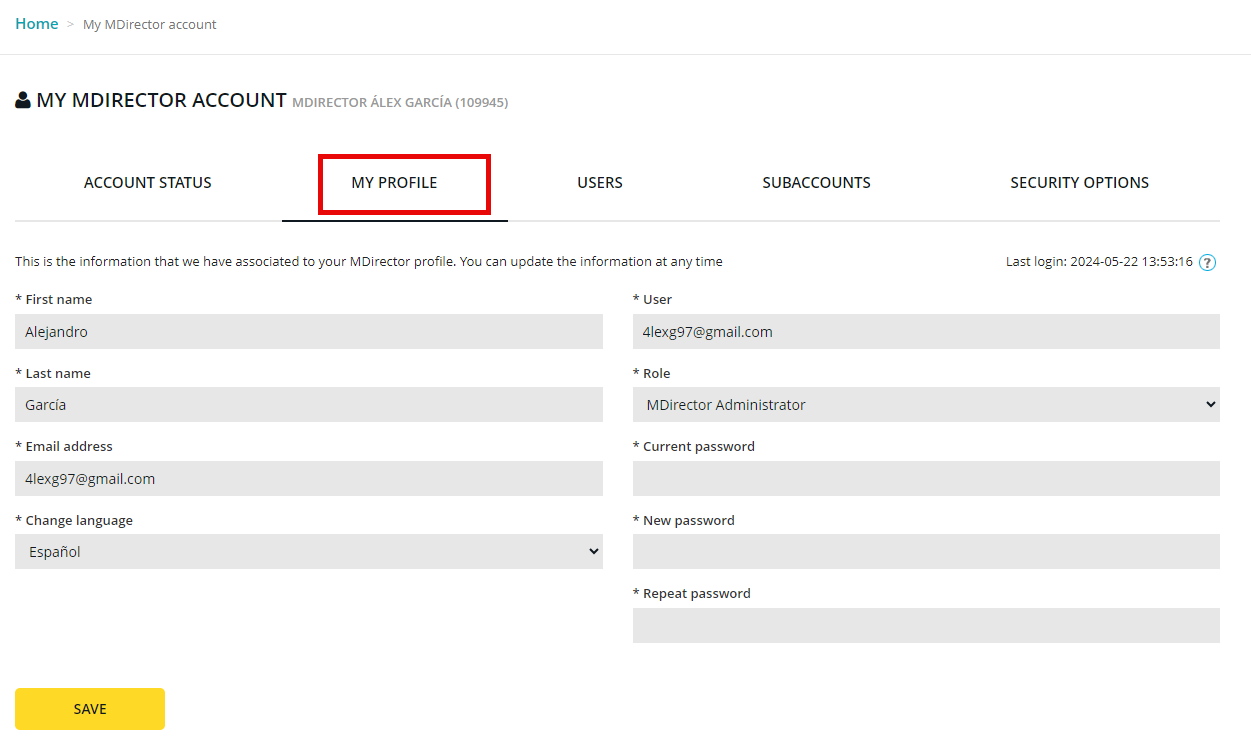This screenshot has height=744, width=1251.
Task: Focus the New password field
Action: 926,552
